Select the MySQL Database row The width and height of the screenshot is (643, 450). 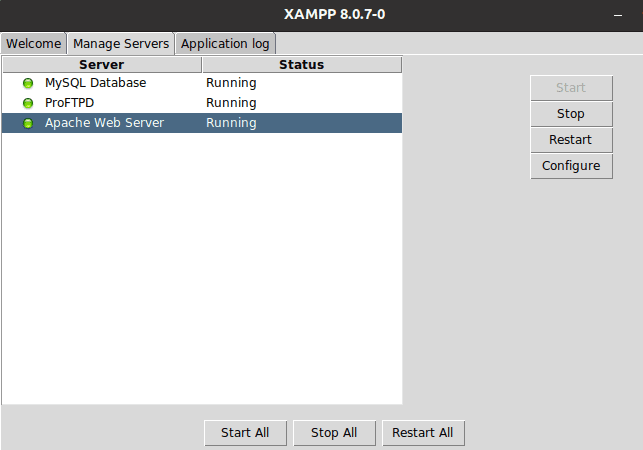click(x=202, y=83)
